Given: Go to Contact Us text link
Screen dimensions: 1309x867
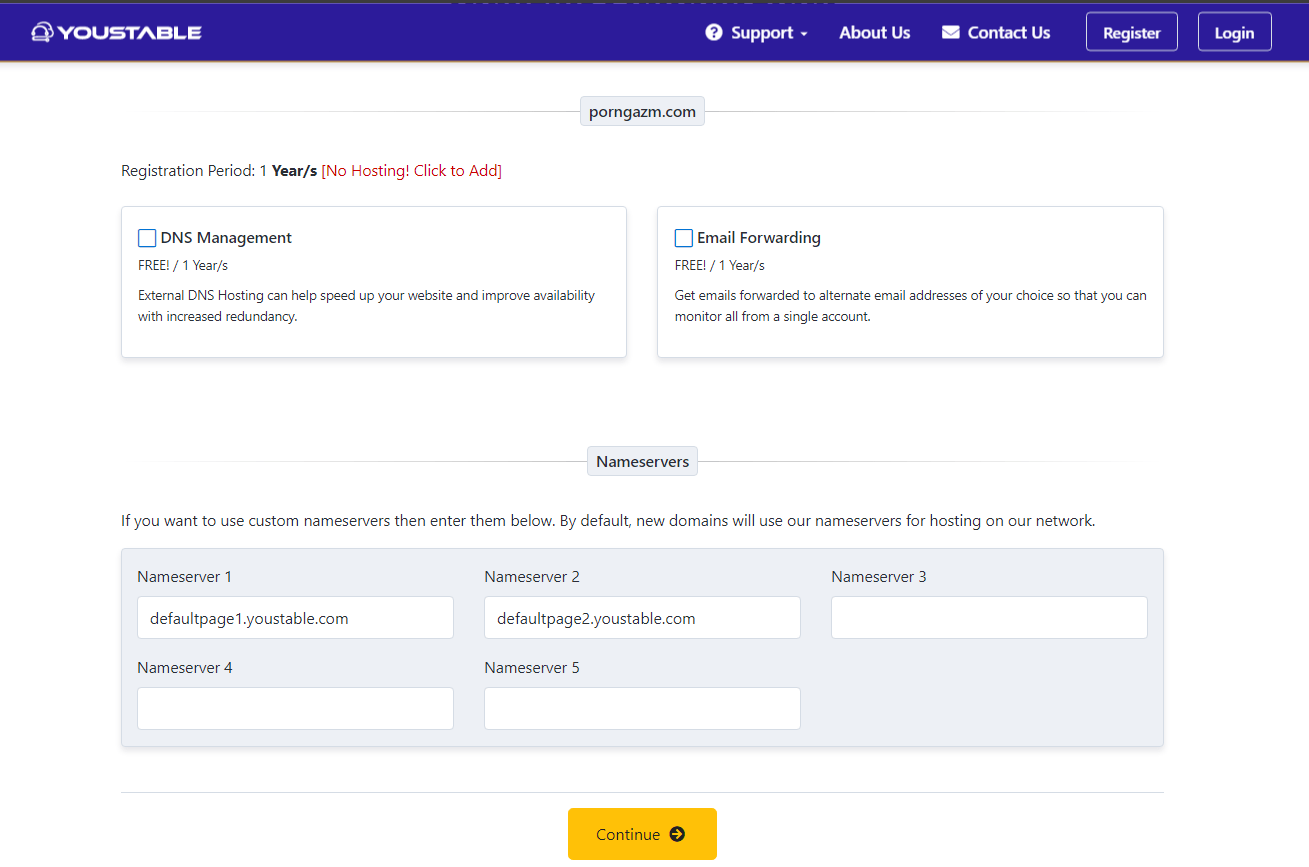Looking at the screenshot, I should click(x=1008, y=33).
